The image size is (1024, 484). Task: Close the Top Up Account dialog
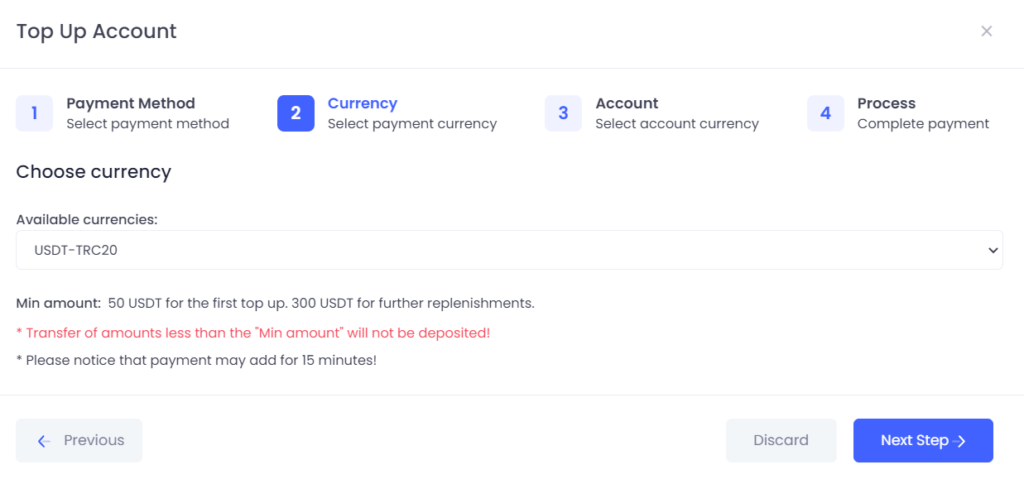pyautogui.click(x=986, y=31)
